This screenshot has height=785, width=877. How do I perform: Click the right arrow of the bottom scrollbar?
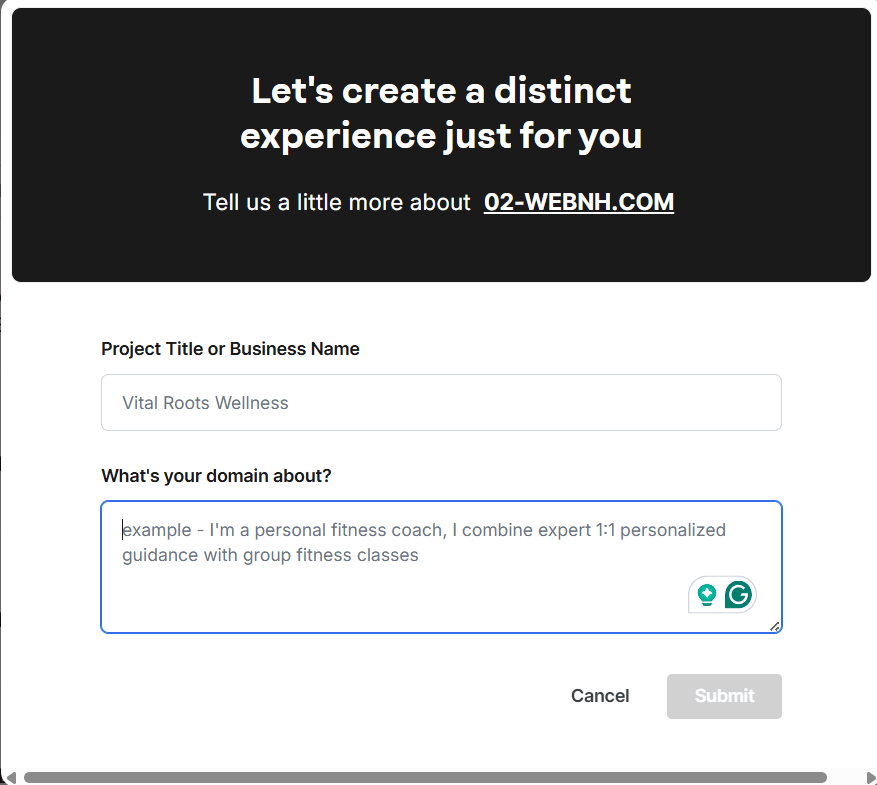click(869, 776)
